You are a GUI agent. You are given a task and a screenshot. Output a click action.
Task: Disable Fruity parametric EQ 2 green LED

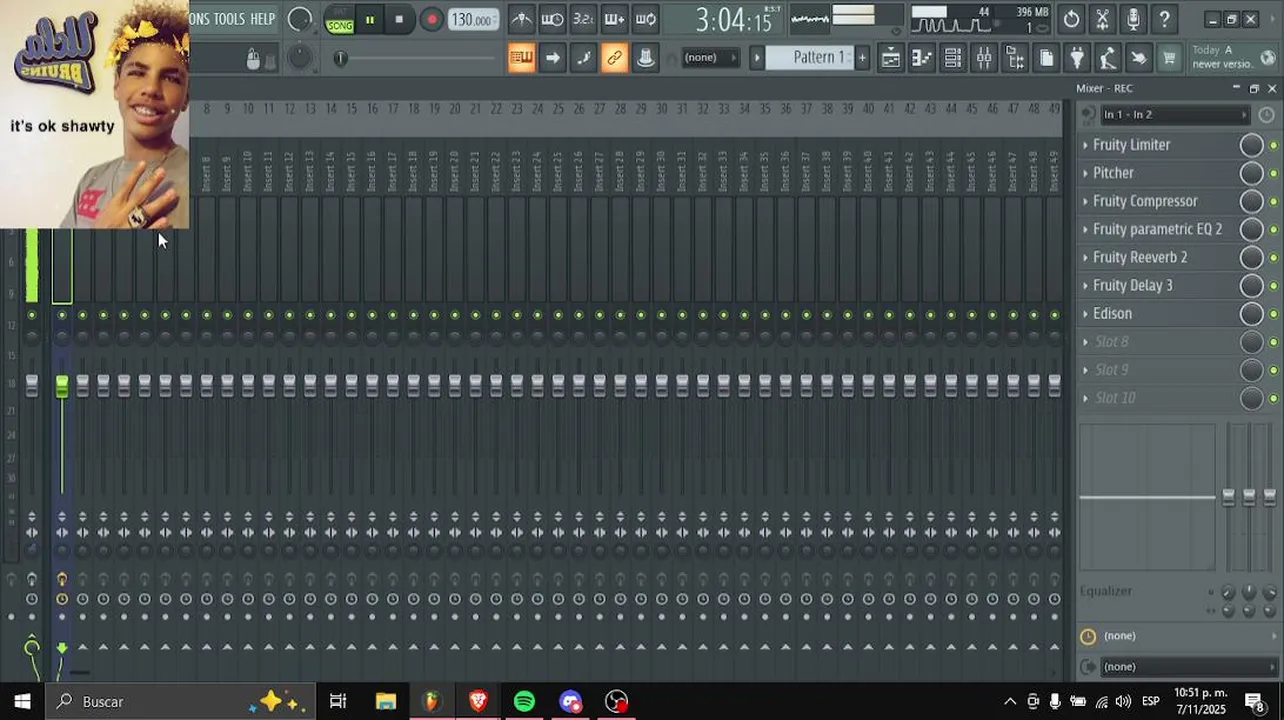[1274, 230]
